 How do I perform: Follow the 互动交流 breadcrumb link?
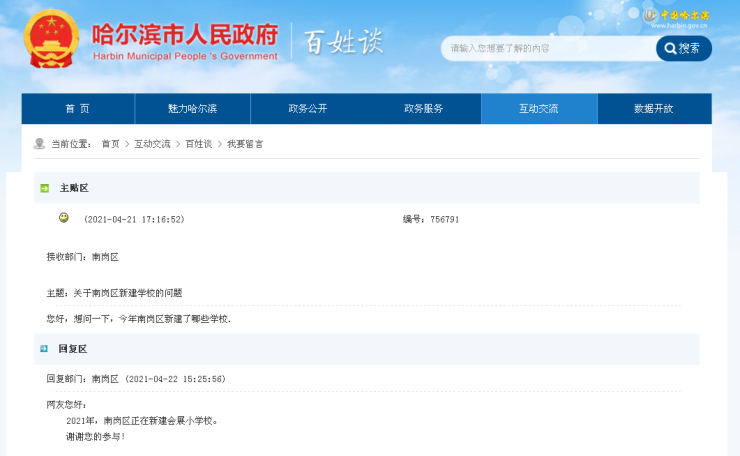tap(152, 144)
